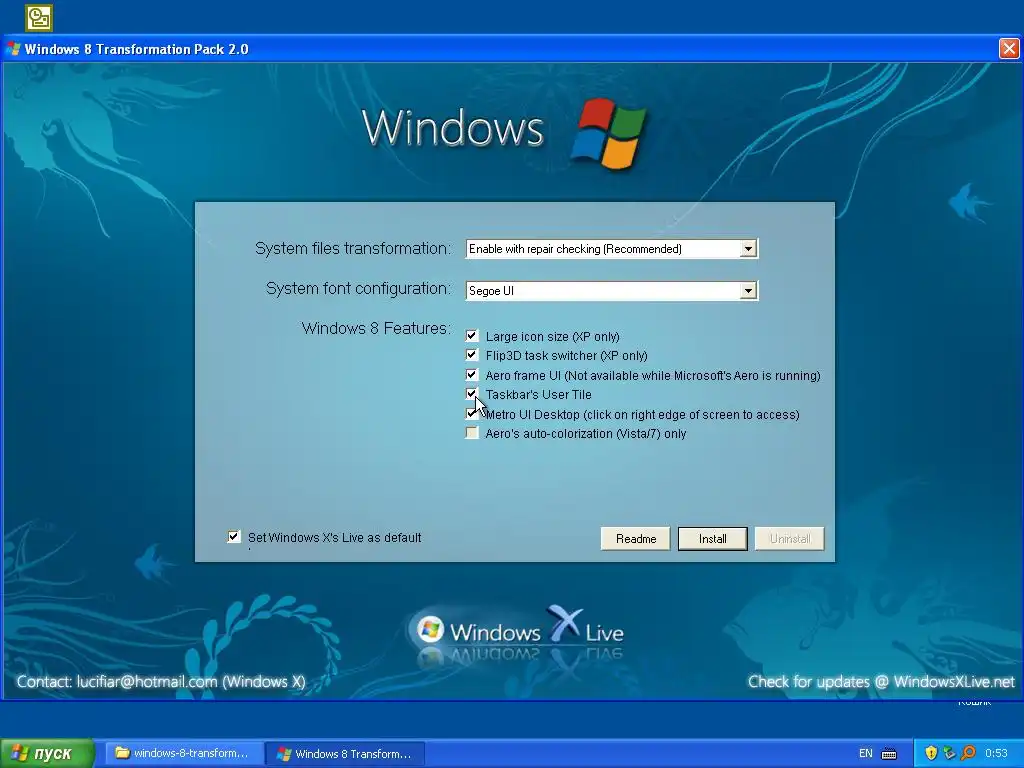Viewport: 1024px width, 768px height.
Task: Click the network/safely remove tray icon
Action: coord(950,753)
